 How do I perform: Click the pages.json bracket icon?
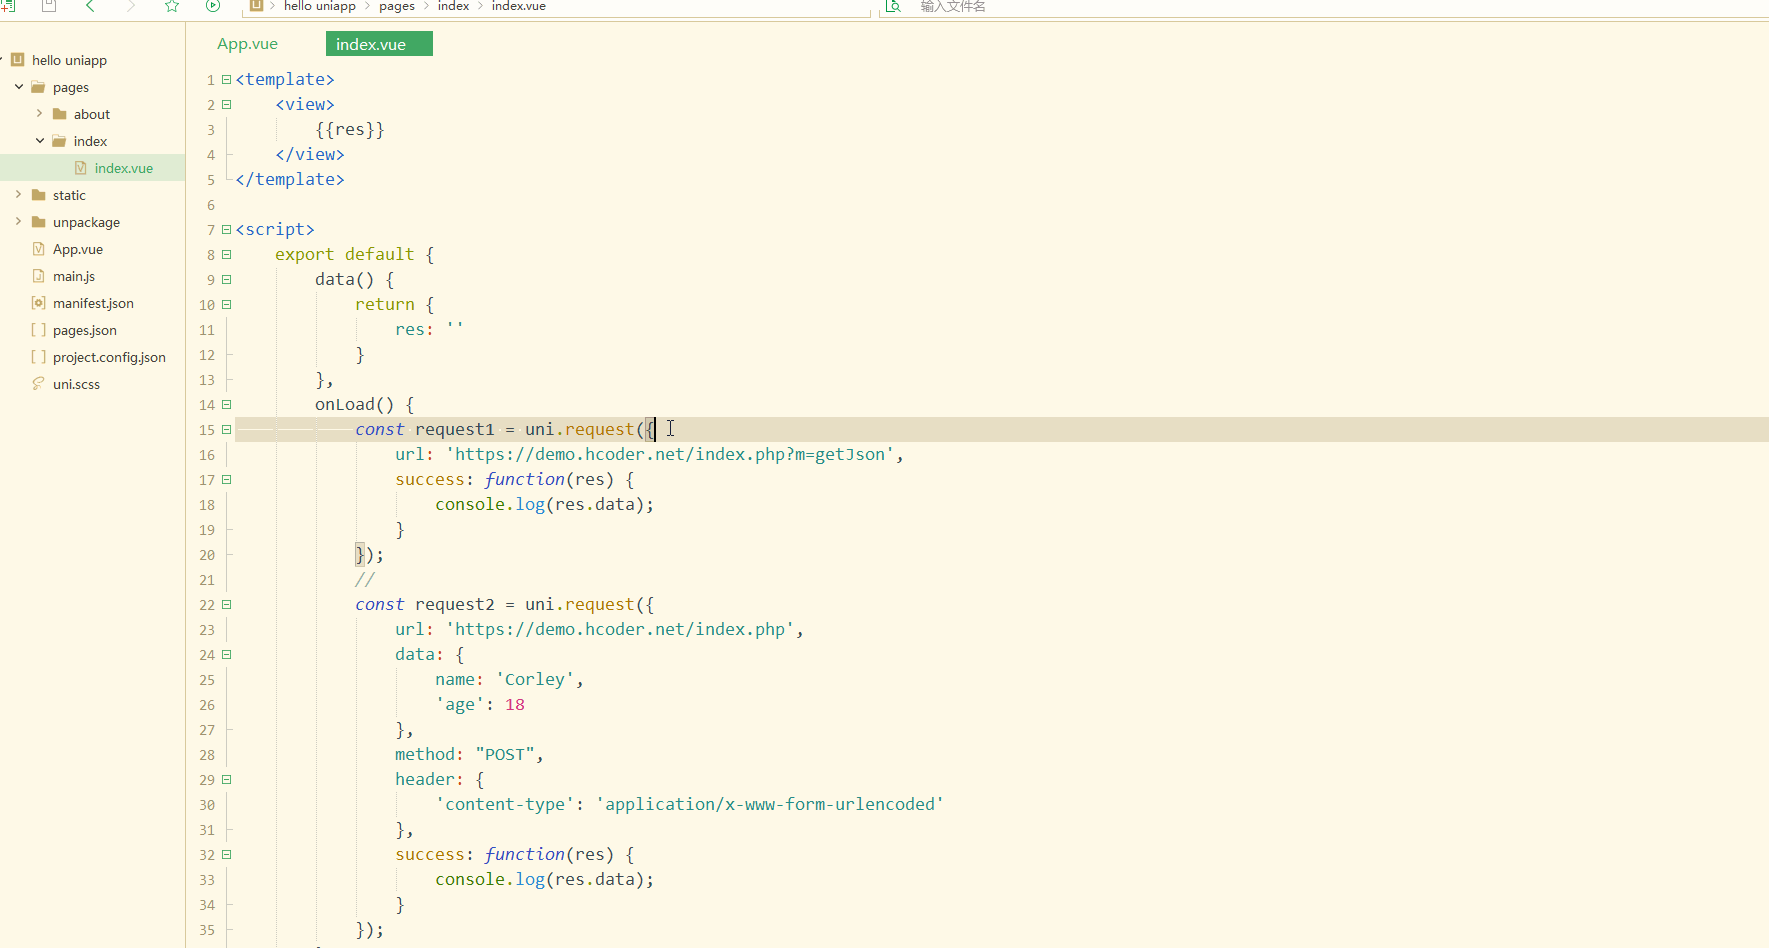point(38,330)
